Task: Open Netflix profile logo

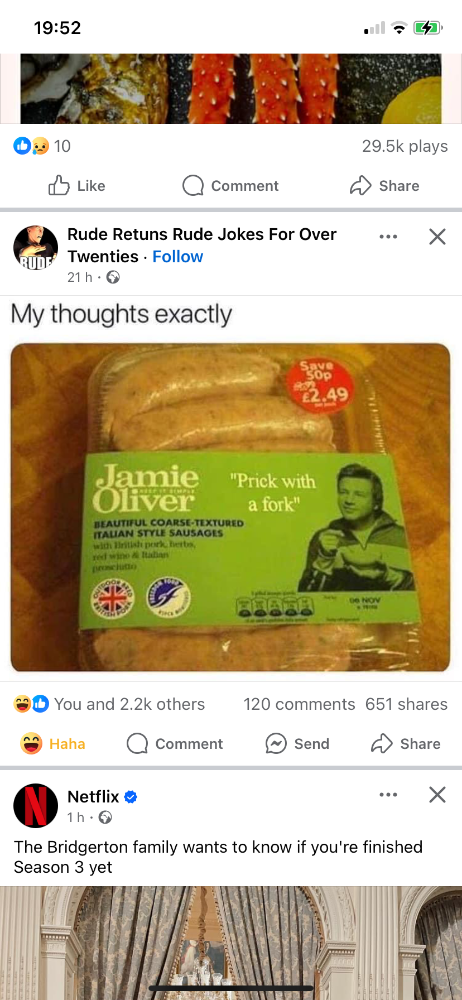Action: click(x=35, y=805)
